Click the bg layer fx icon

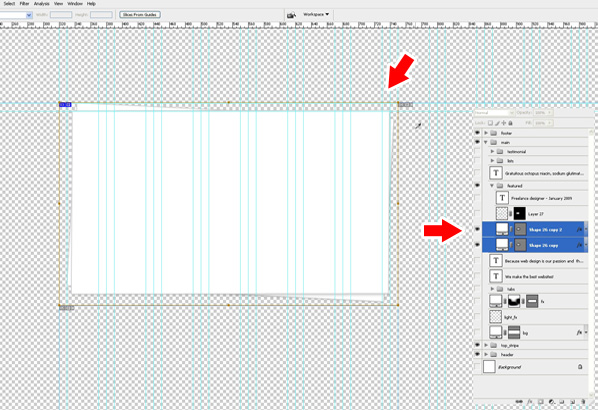[x=579, y=333]
